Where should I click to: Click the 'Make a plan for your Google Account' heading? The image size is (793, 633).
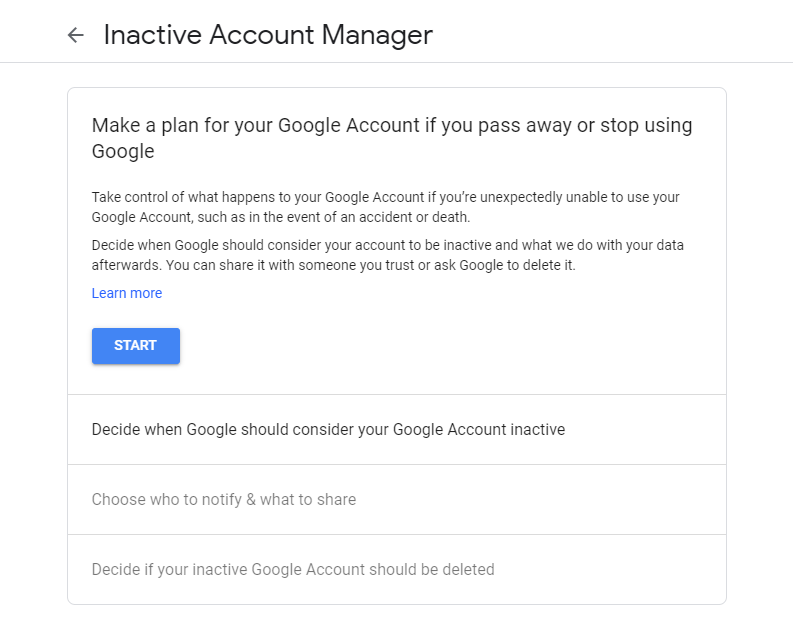coord(392,138)
